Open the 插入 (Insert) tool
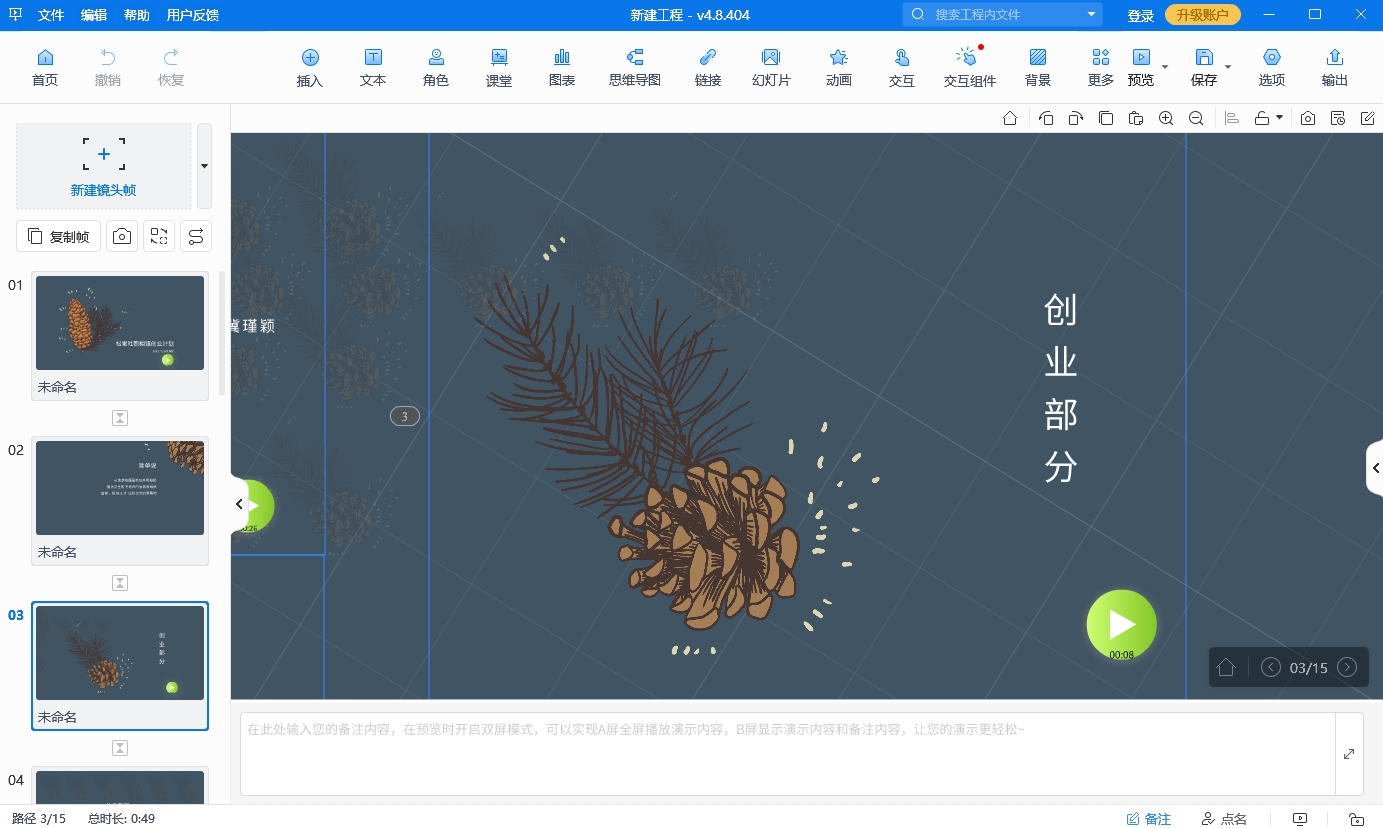Image resolution: width=1383 pixels, height=828 pixels. [x=310, y=68]
